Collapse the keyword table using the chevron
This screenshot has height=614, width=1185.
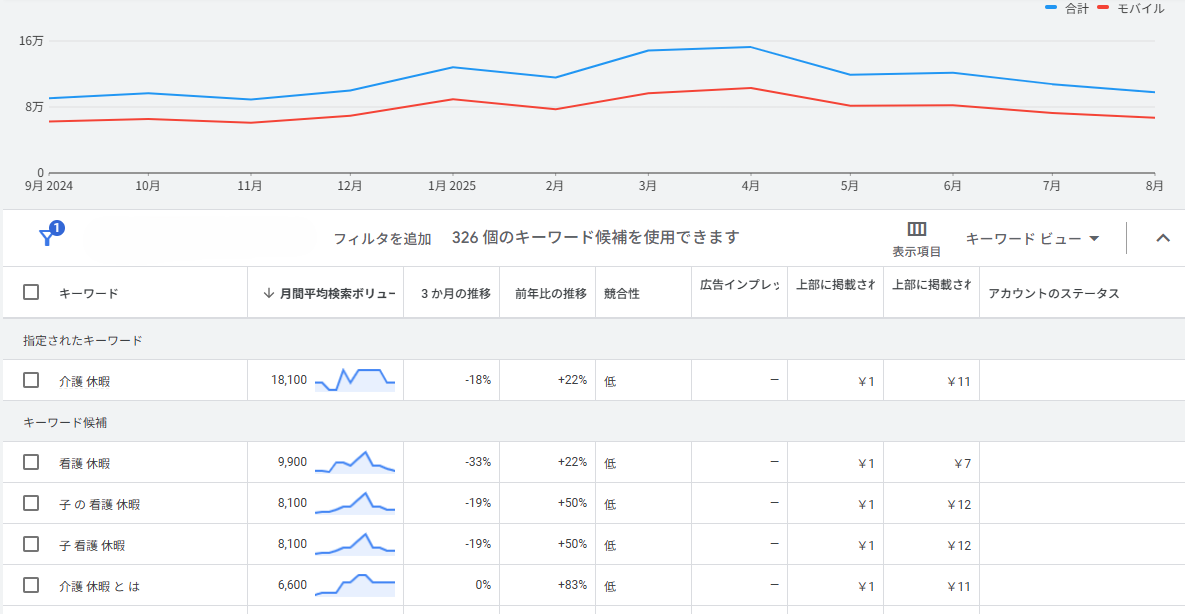coord(1162,238)
